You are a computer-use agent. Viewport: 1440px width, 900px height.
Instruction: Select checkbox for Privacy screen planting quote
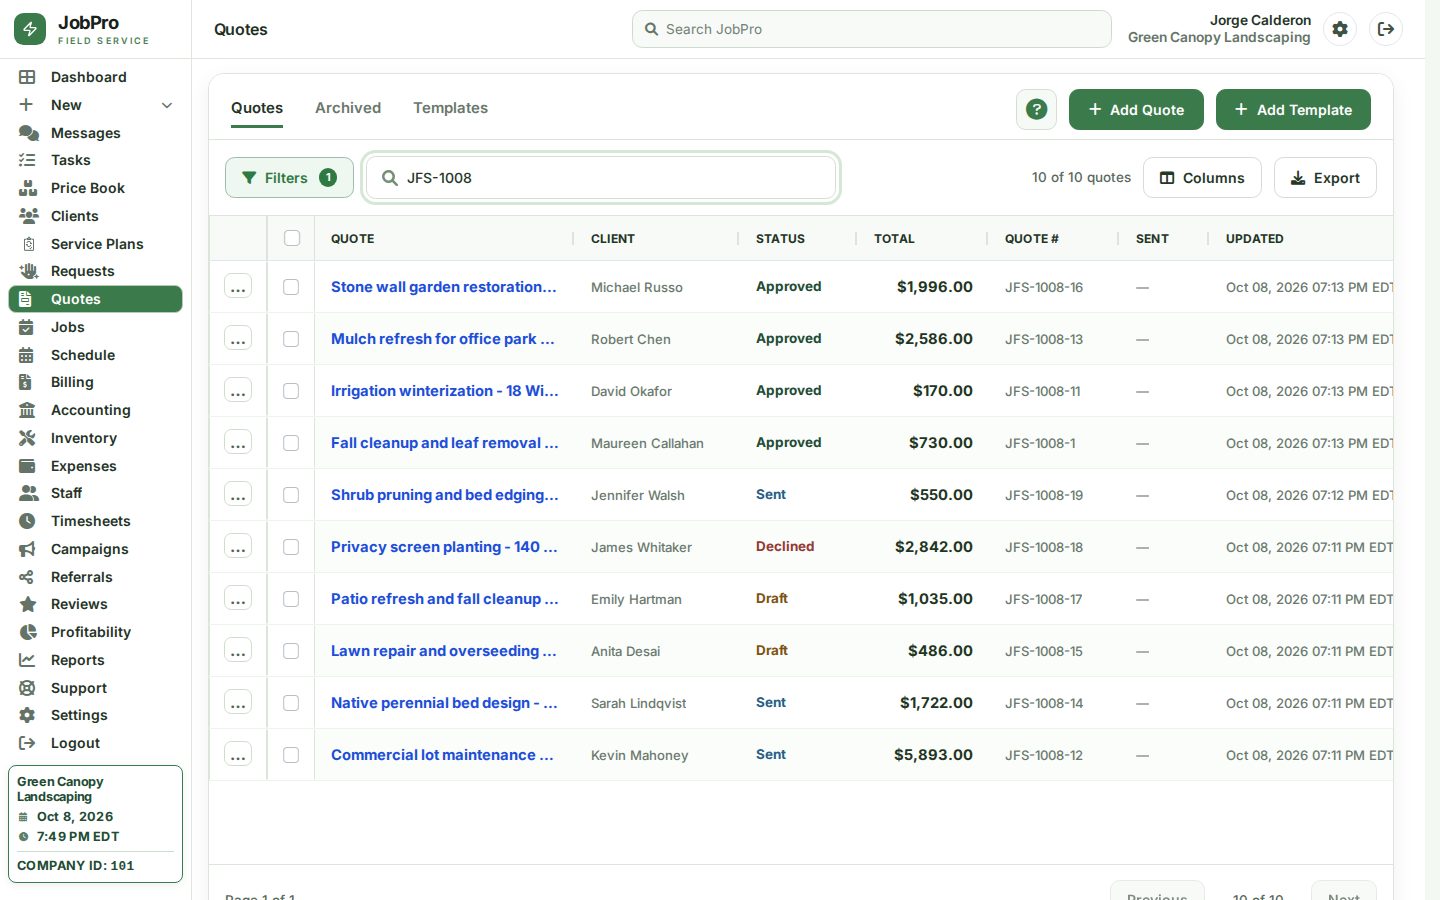coord(291,547)
